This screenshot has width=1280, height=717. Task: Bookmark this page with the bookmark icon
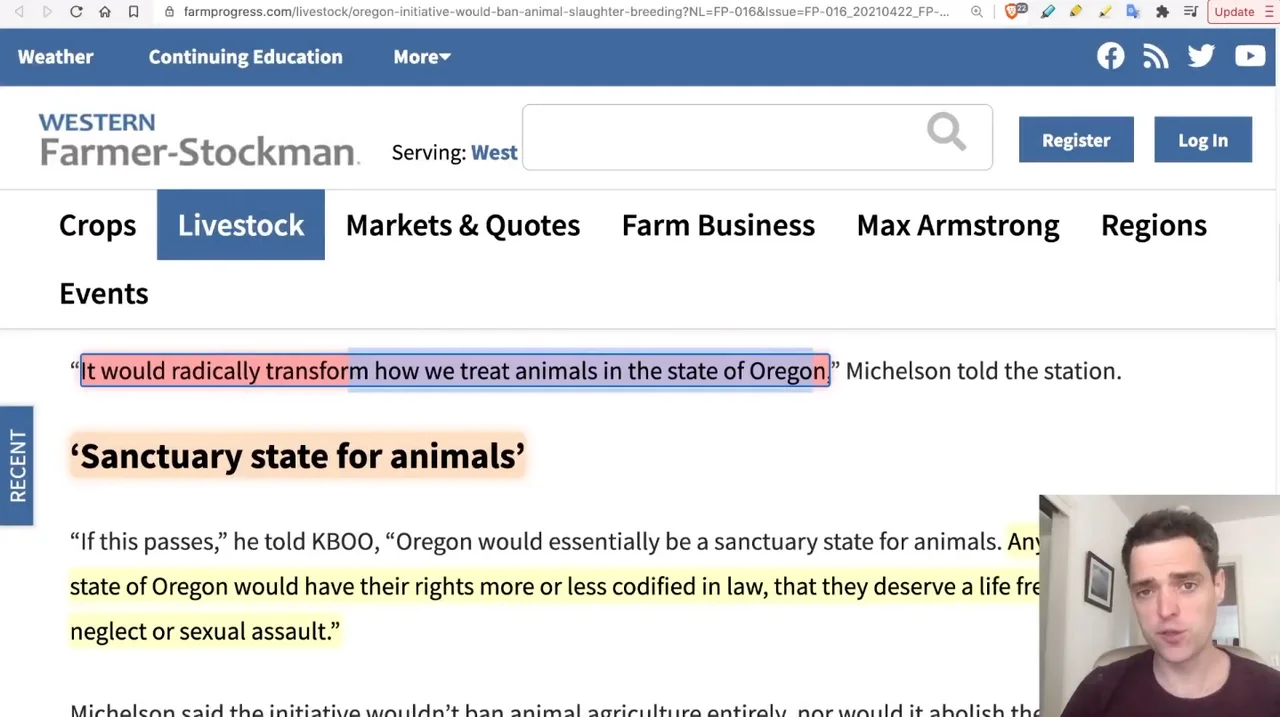[x=133, y=11]
